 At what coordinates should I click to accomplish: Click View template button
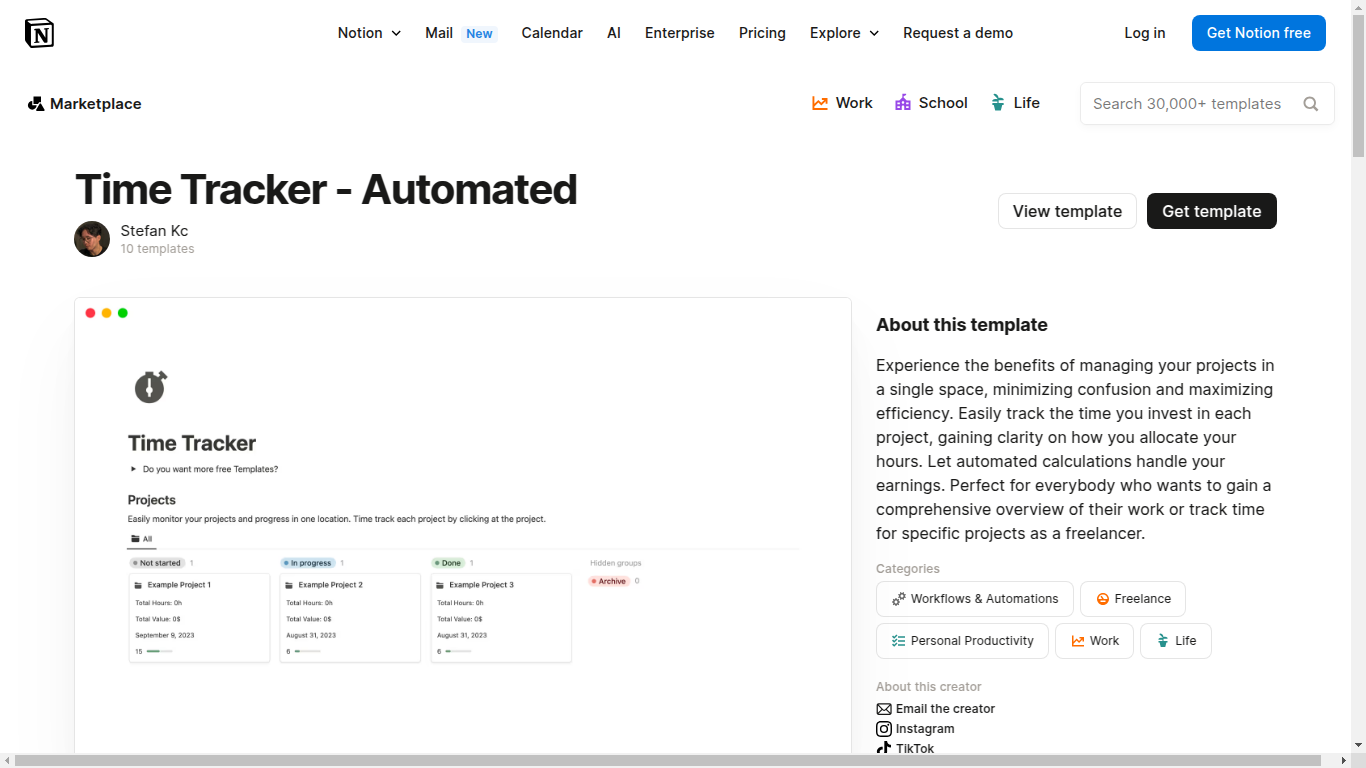[x=1067, y=211]
